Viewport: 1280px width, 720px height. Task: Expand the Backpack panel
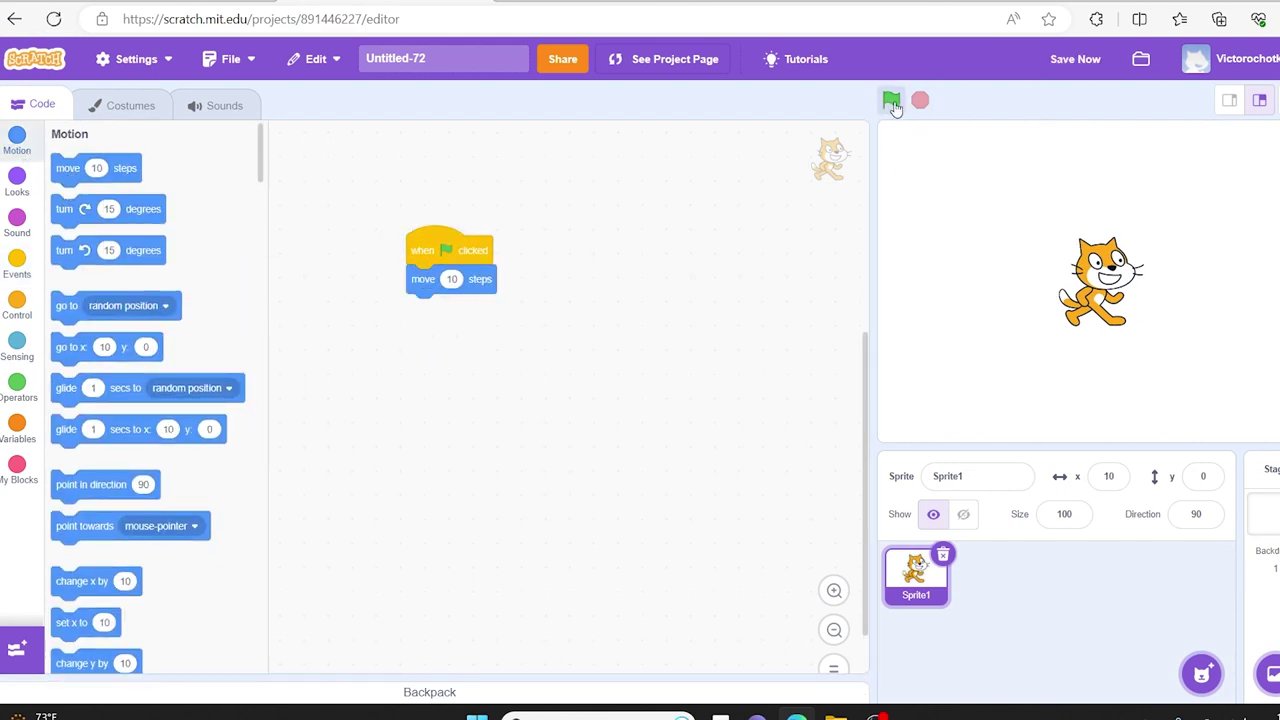(430, 692)
